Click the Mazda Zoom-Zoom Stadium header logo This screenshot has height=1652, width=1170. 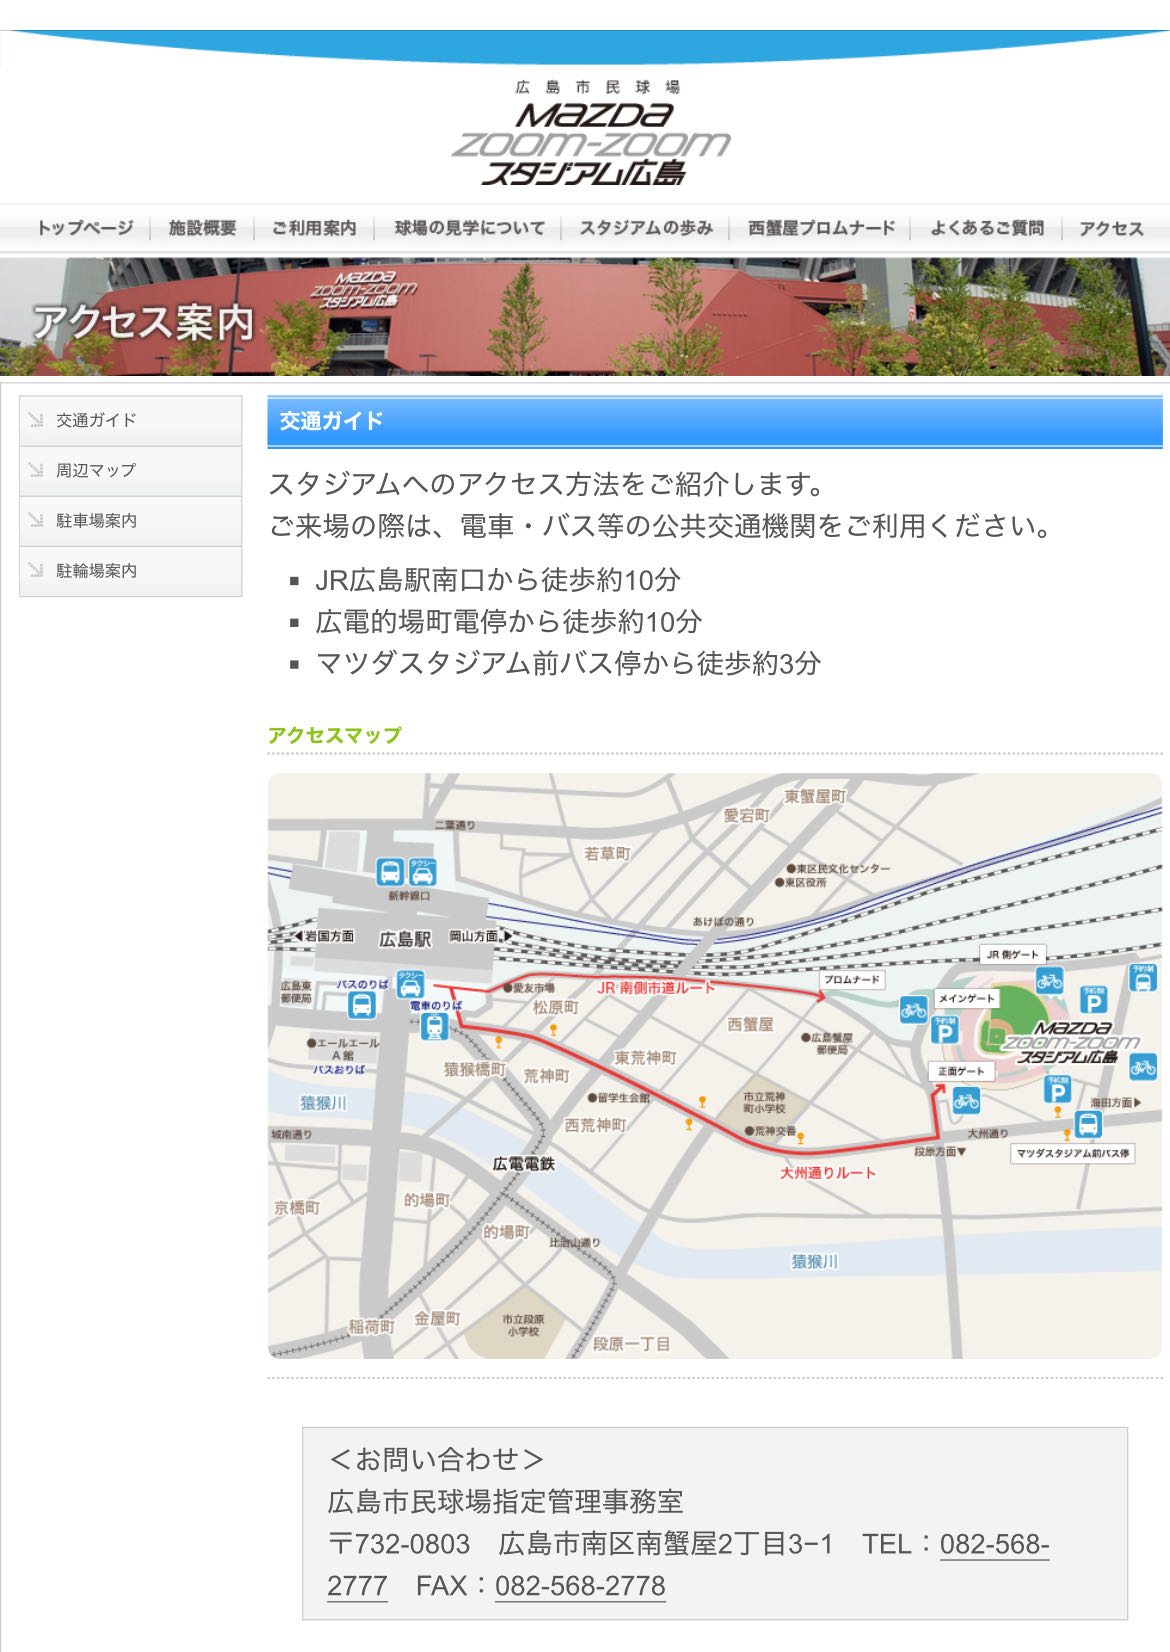click(x=590, y=133)
